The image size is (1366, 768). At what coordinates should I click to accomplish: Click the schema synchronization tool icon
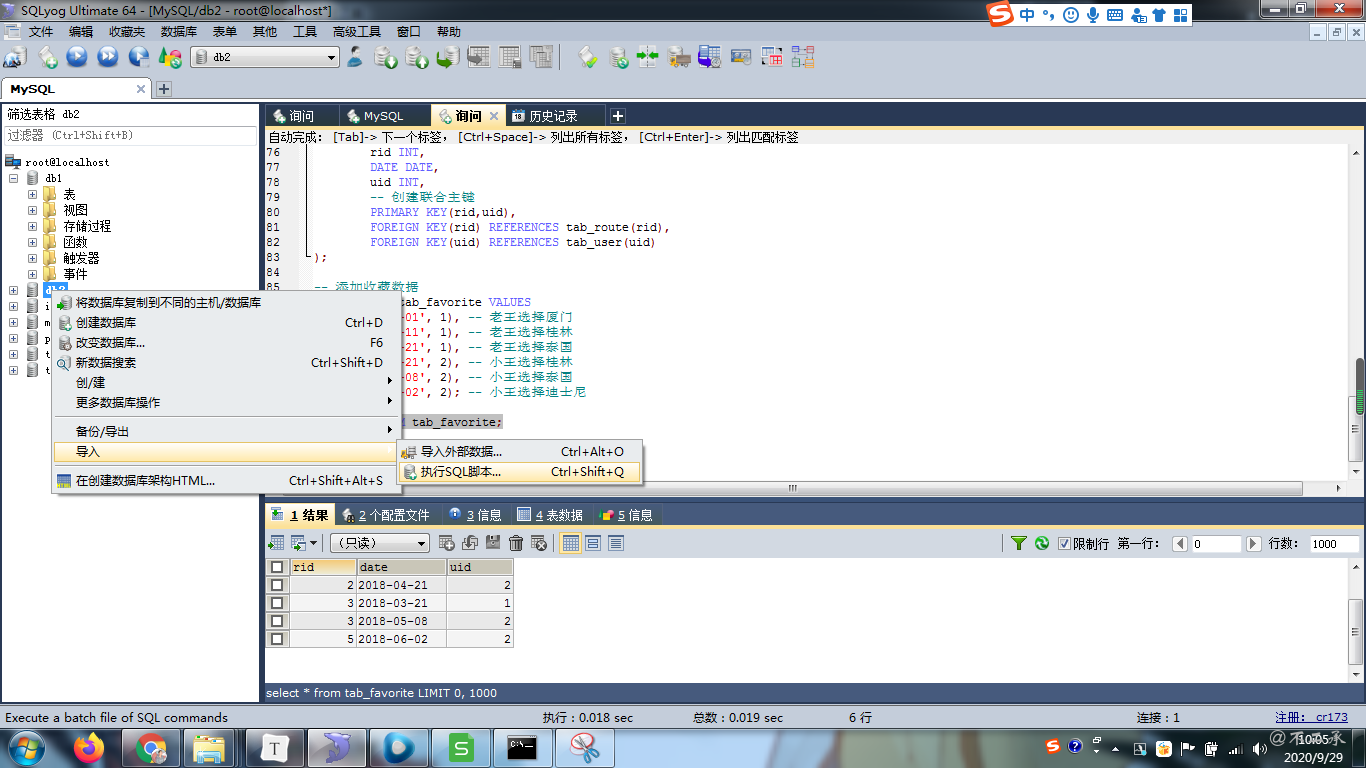click(648, 57)
